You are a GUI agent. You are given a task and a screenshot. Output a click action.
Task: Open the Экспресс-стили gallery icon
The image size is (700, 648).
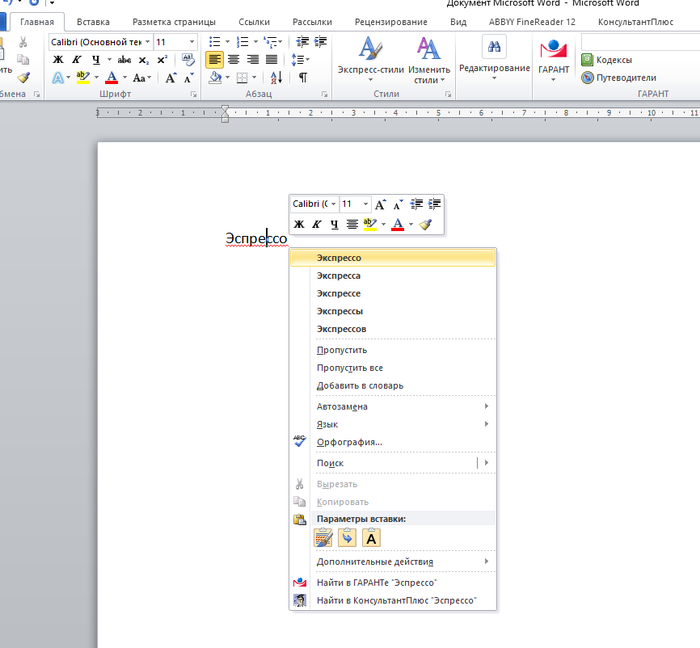click(x=370, y=50)
